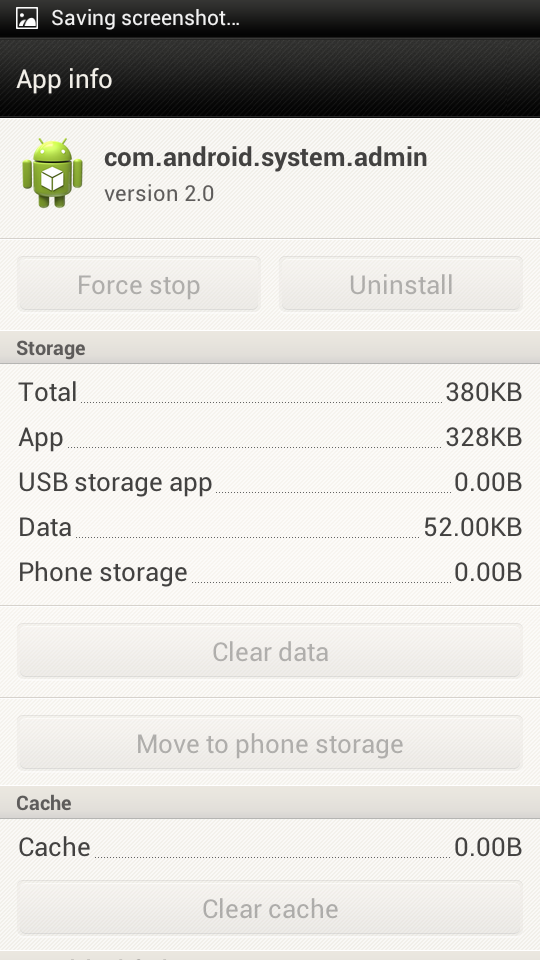
Task: Select the Cache section header
Action: pyautogui.click(x=270, y=803)
